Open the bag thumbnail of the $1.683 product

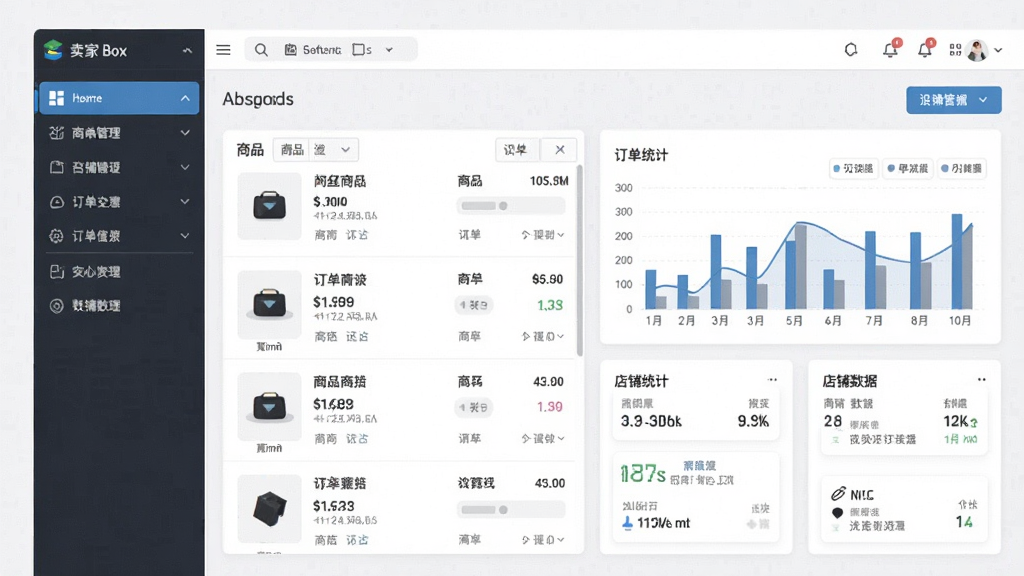coord(269,406)
